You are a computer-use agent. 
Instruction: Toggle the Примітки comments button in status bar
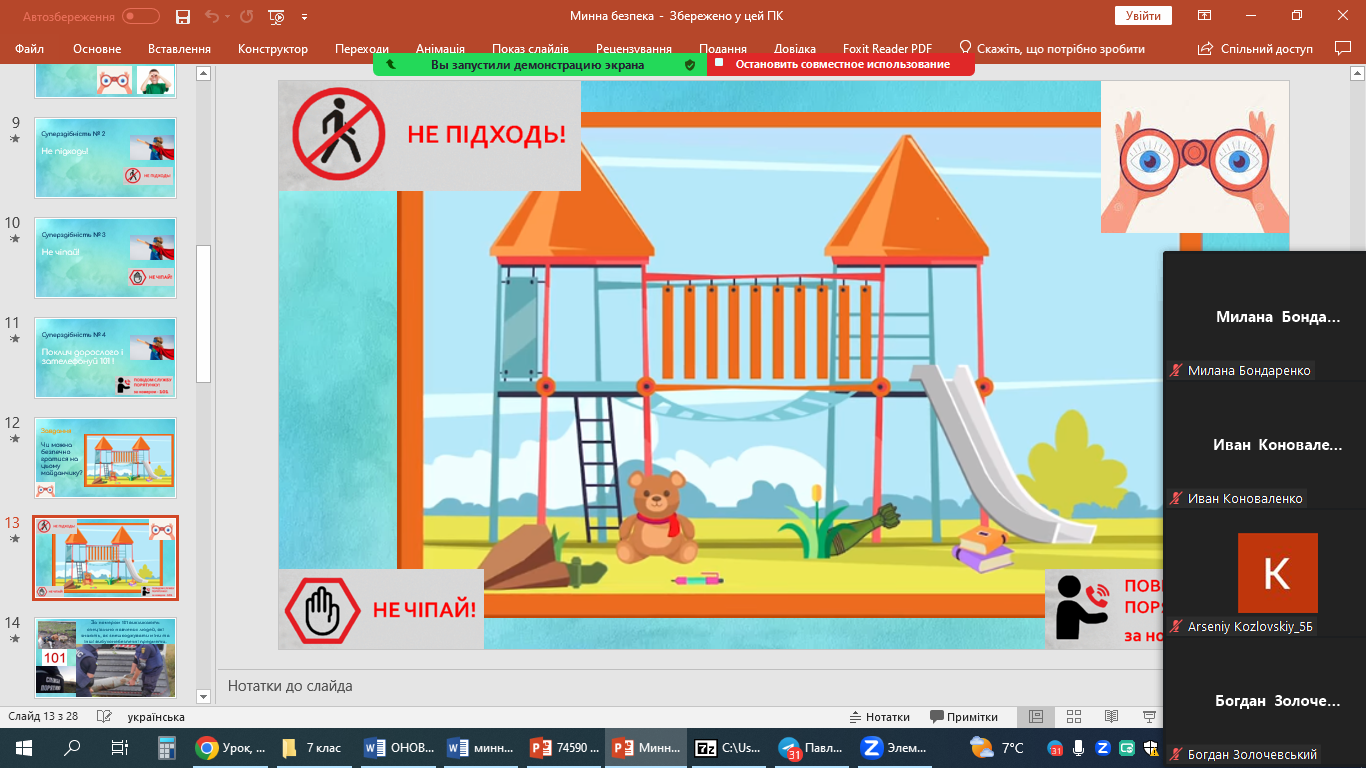pos(964,717)
